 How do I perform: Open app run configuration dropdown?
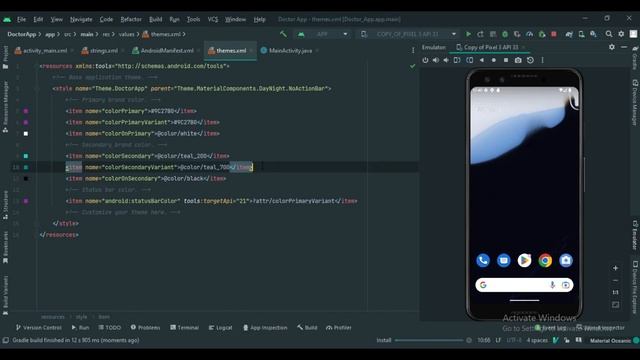point(323,34)
